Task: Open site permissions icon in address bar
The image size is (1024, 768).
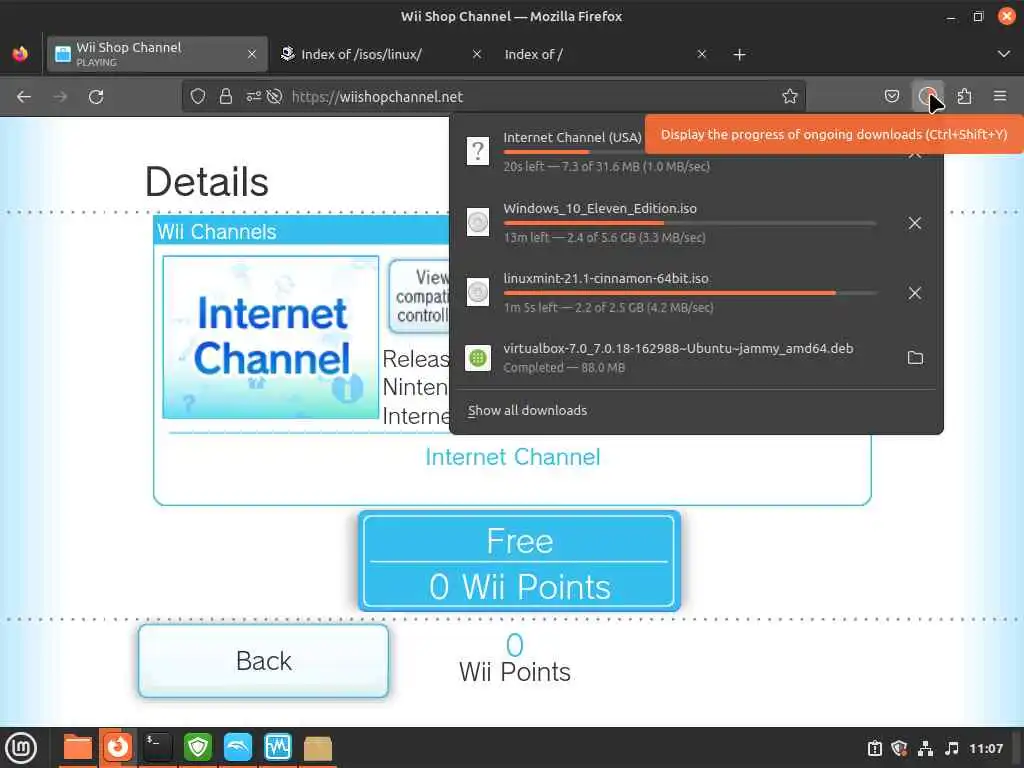Action: 253,97
